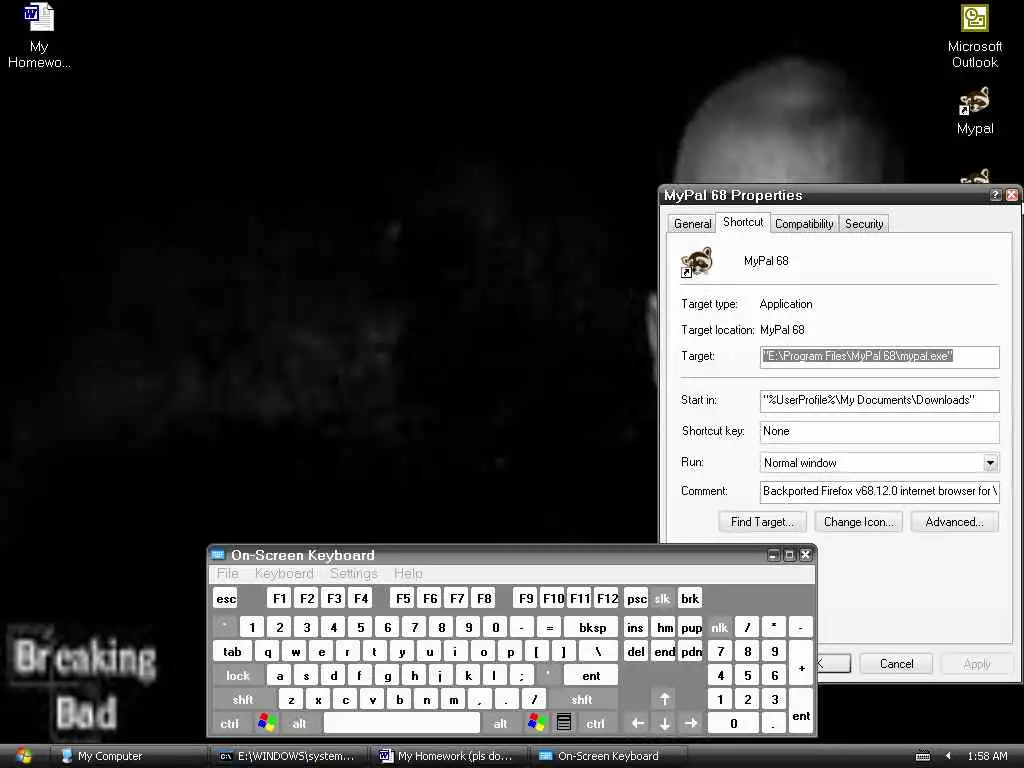The height and width of the screenshot is (768, 1024).
Task: Click the left arrow key on keyboard
Action: click(637, 723)
